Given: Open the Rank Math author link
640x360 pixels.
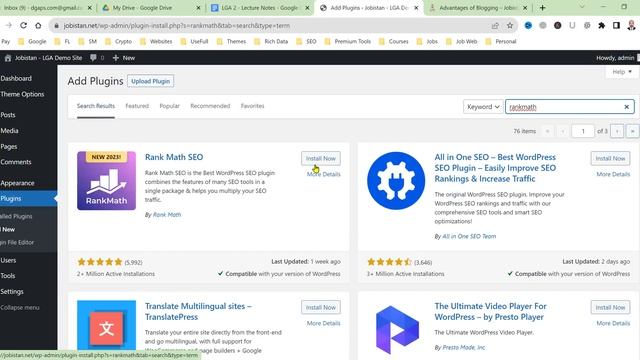Looking at the screenshot, I should pyautogui.click(x=167, y=215).
